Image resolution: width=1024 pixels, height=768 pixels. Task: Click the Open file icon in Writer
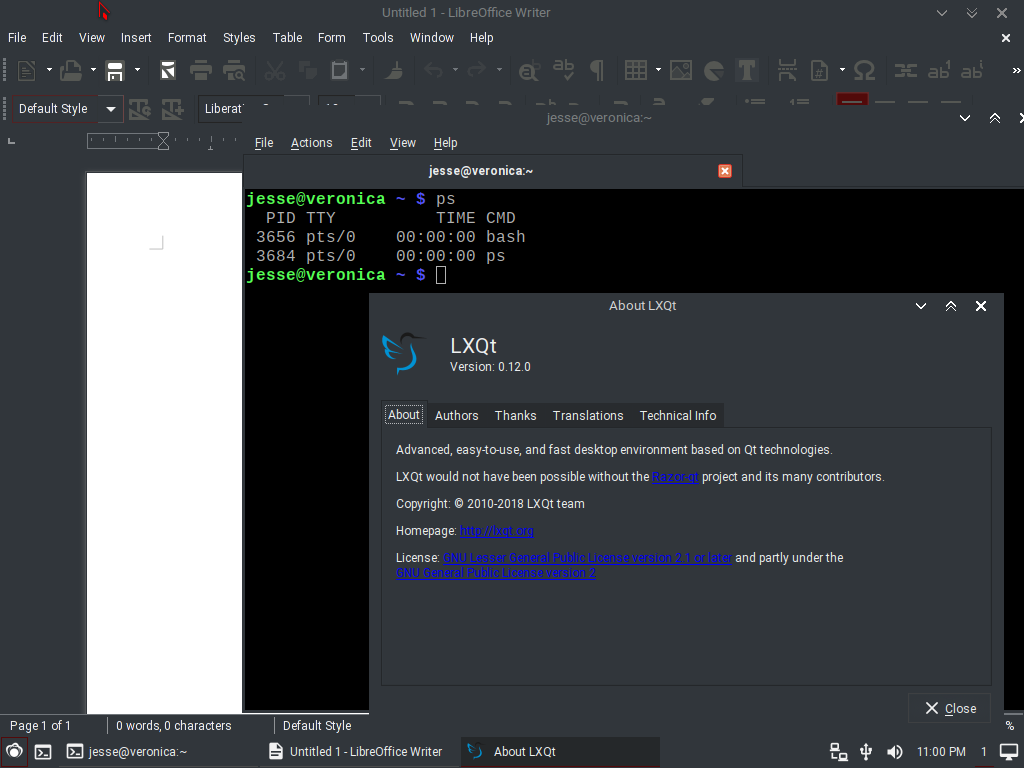[71, 70]
